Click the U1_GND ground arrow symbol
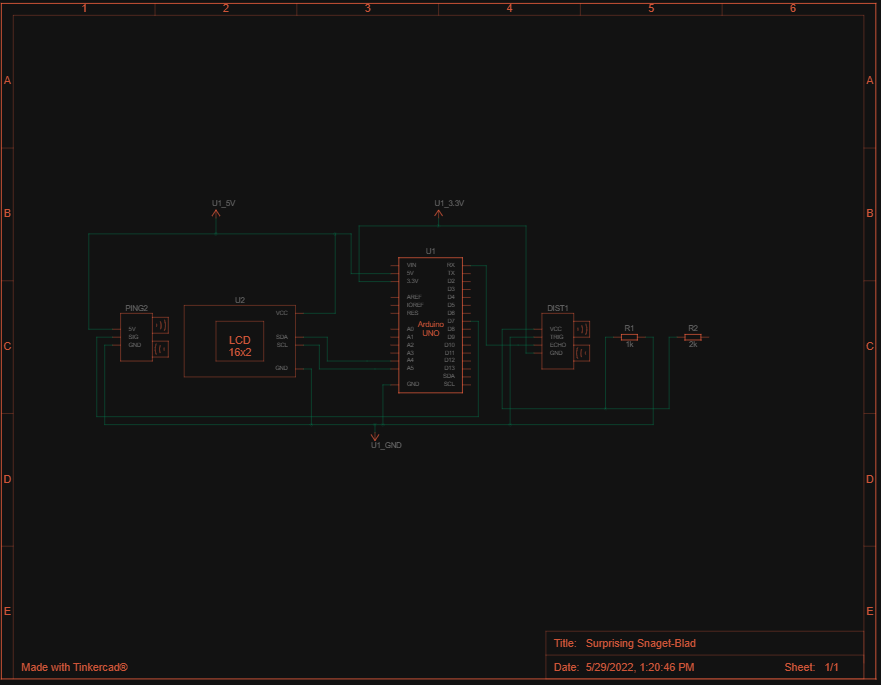The image size is (881, 685). (375, 435)
